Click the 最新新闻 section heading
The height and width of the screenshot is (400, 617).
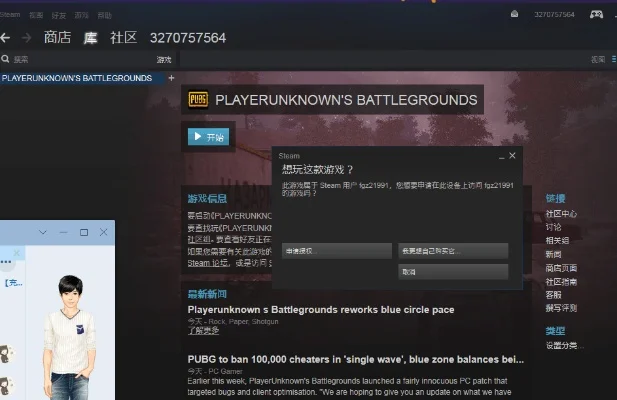[207, 294]
